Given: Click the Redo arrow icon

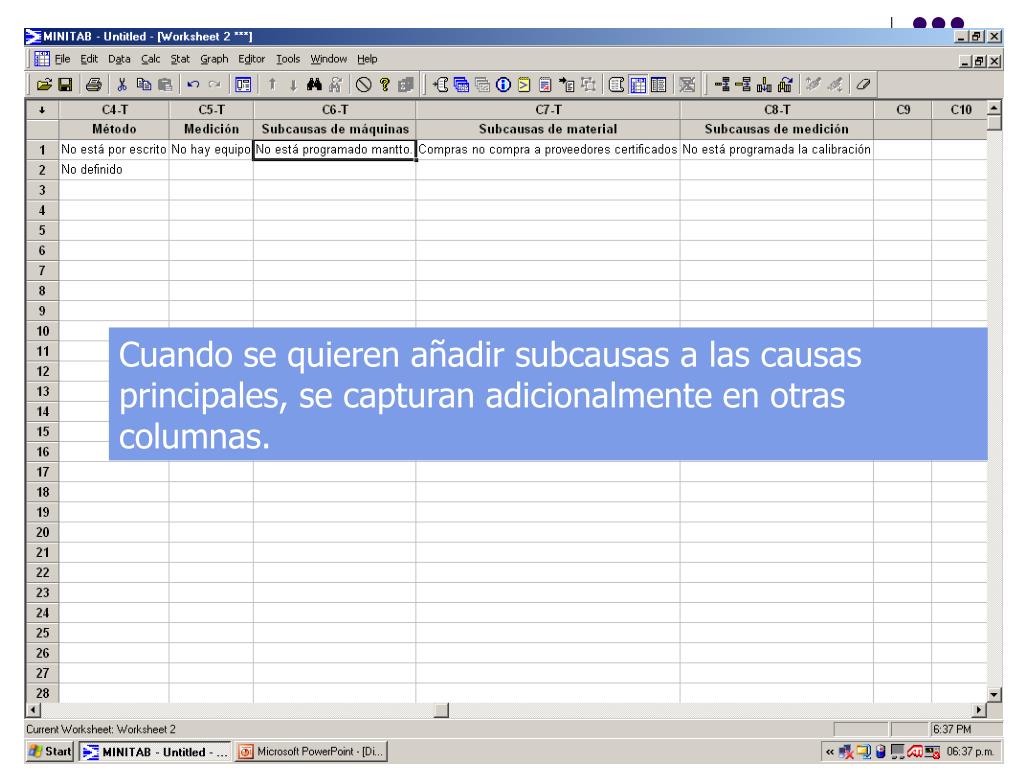Looking at the screenshot, I should click(214, 84).
